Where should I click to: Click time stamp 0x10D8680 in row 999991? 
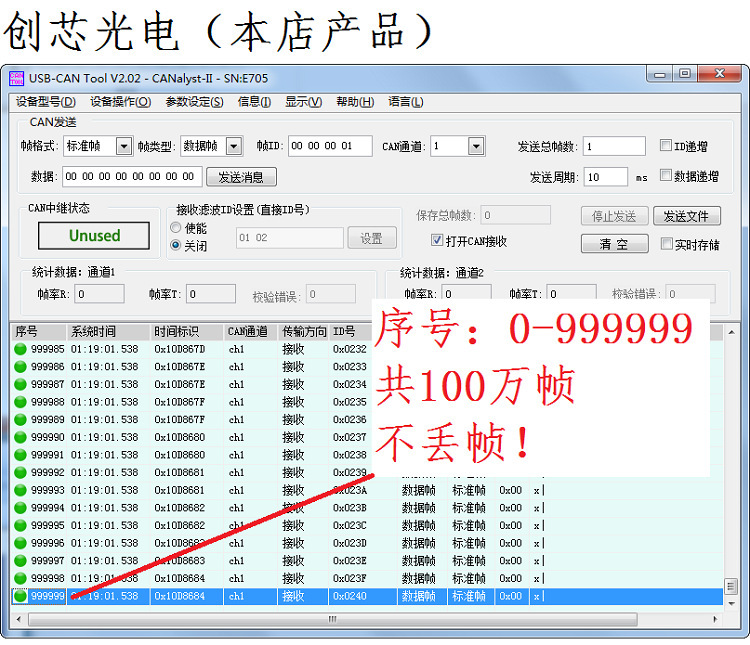(x=179, y=455)
